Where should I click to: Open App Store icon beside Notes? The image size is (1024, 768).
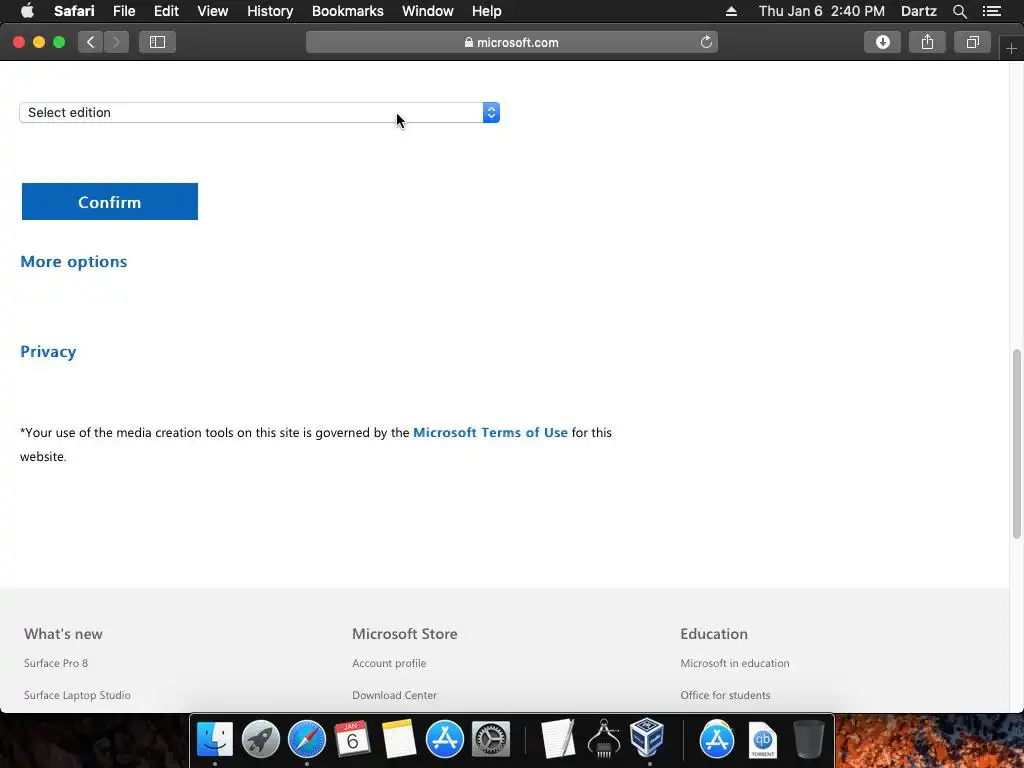[x=445, y=739]
